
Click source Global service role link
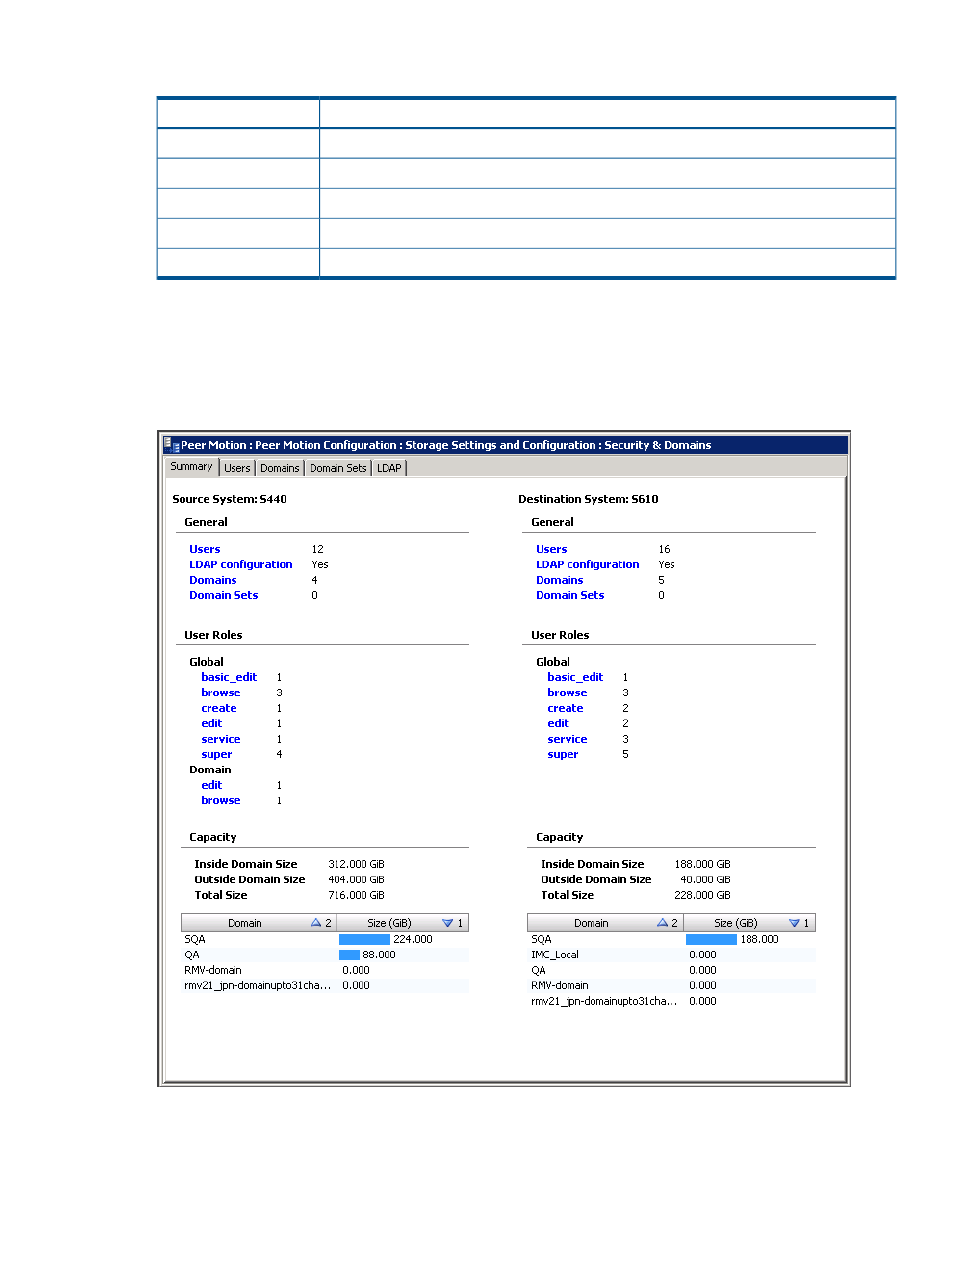click(221, 739)
